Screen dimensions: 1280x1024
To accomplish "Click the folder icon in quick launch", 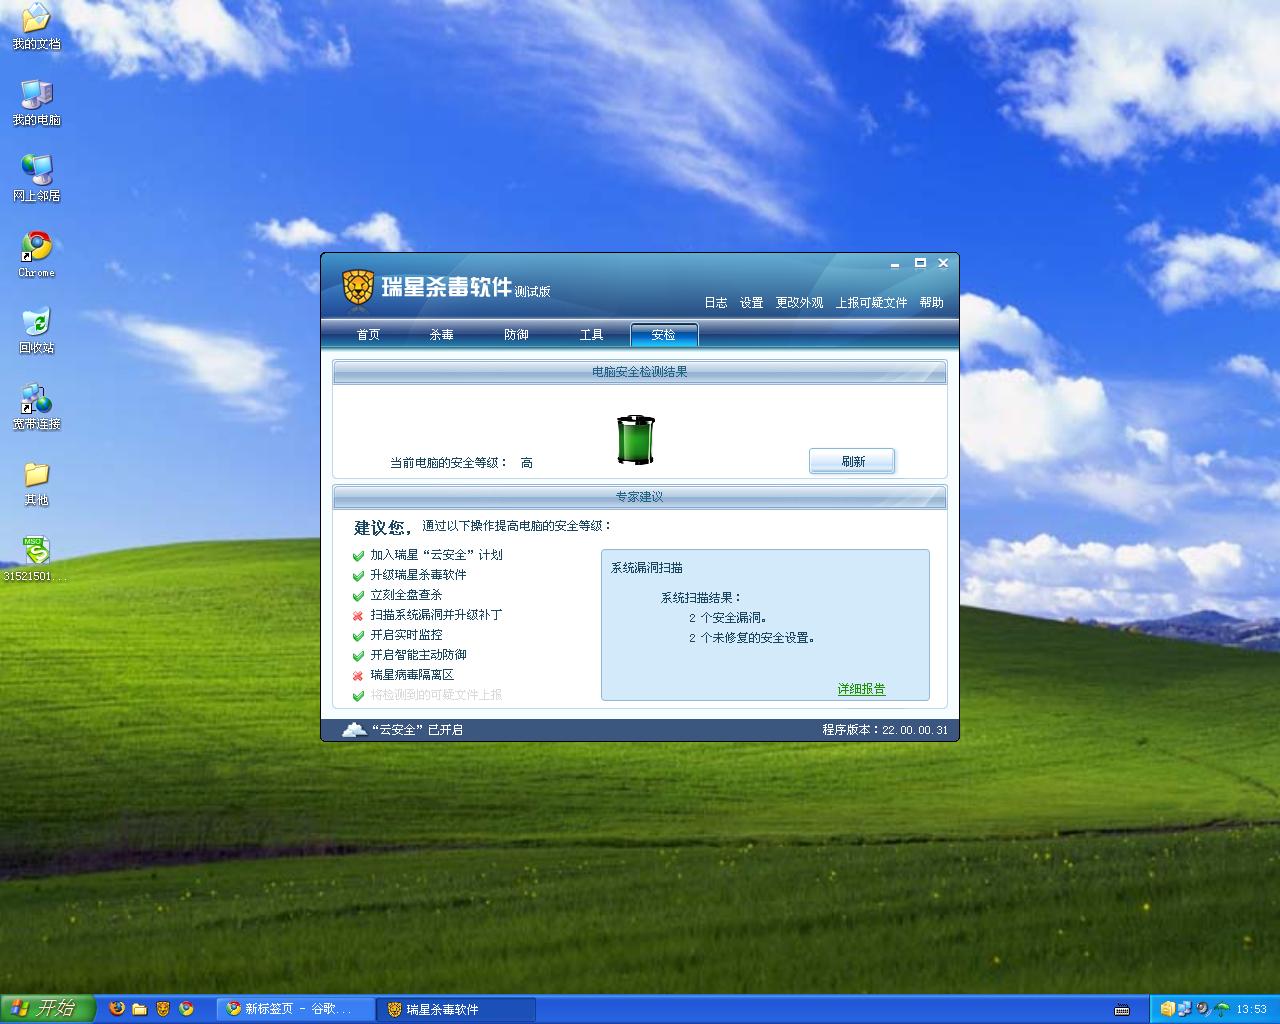I will pyautogui.click(x=140, y=1009).
